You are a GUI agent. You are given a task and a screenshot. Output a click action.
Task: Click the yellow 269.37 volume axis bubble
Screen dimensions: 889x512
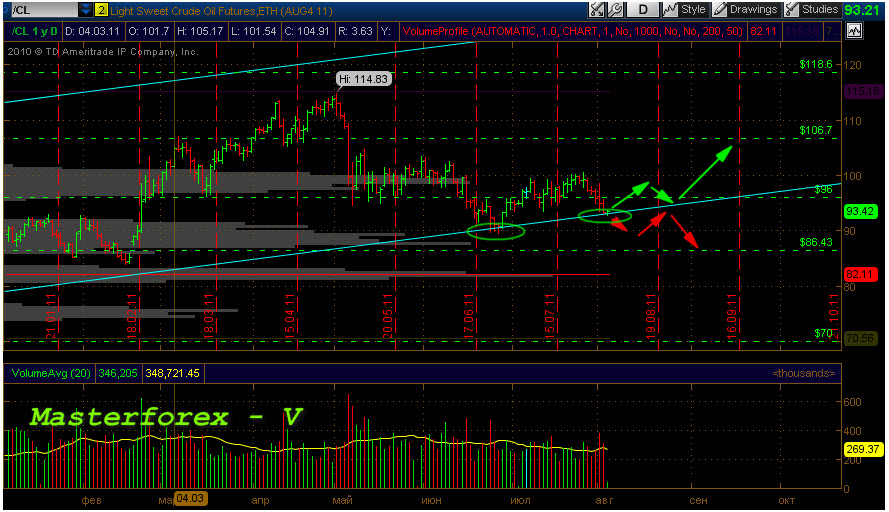pos(862,449)
